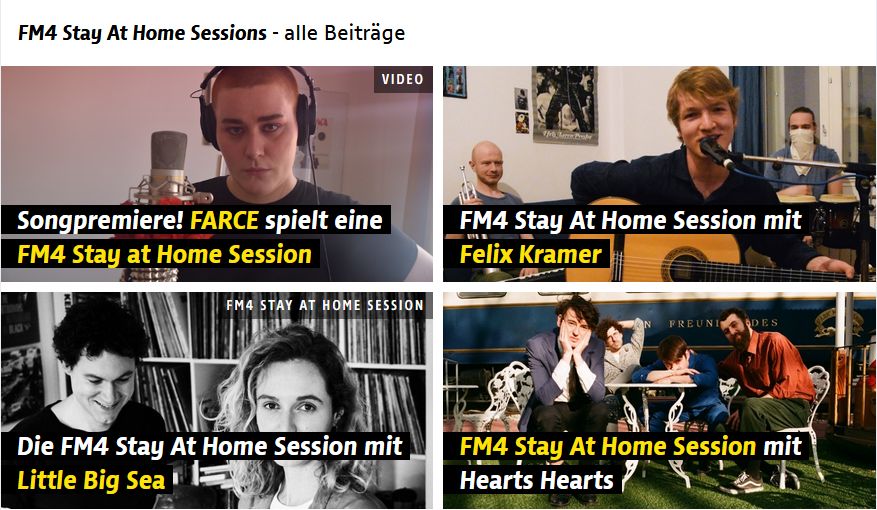Viewport: 877px width, 510px height.
Task: Select the 'Hearts Hearts' white title
Action: 536,480
